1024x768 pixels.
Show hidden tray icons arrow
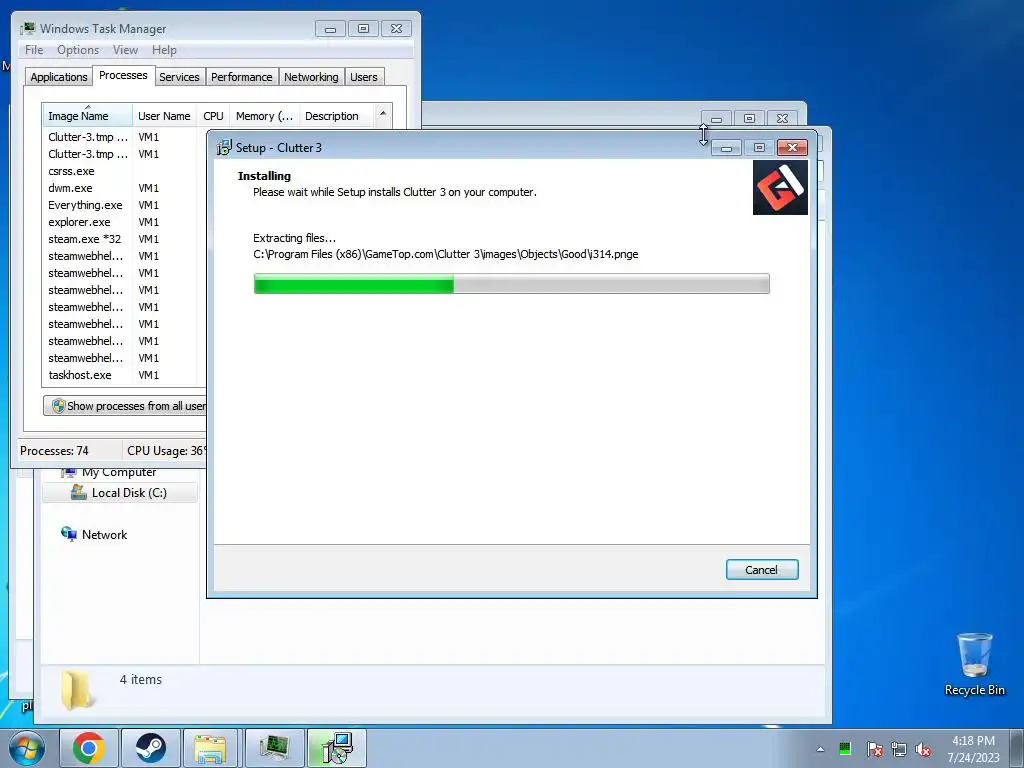click(820, 749)
